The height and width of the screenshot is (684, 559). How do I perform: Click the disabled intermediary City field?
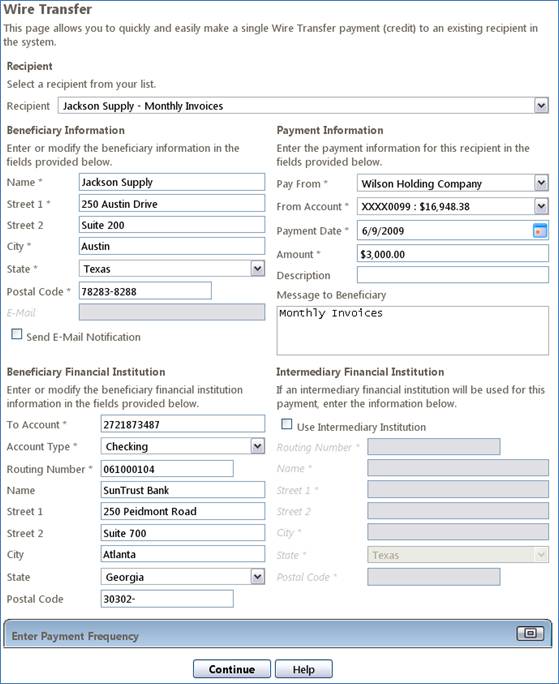(458, 532)
